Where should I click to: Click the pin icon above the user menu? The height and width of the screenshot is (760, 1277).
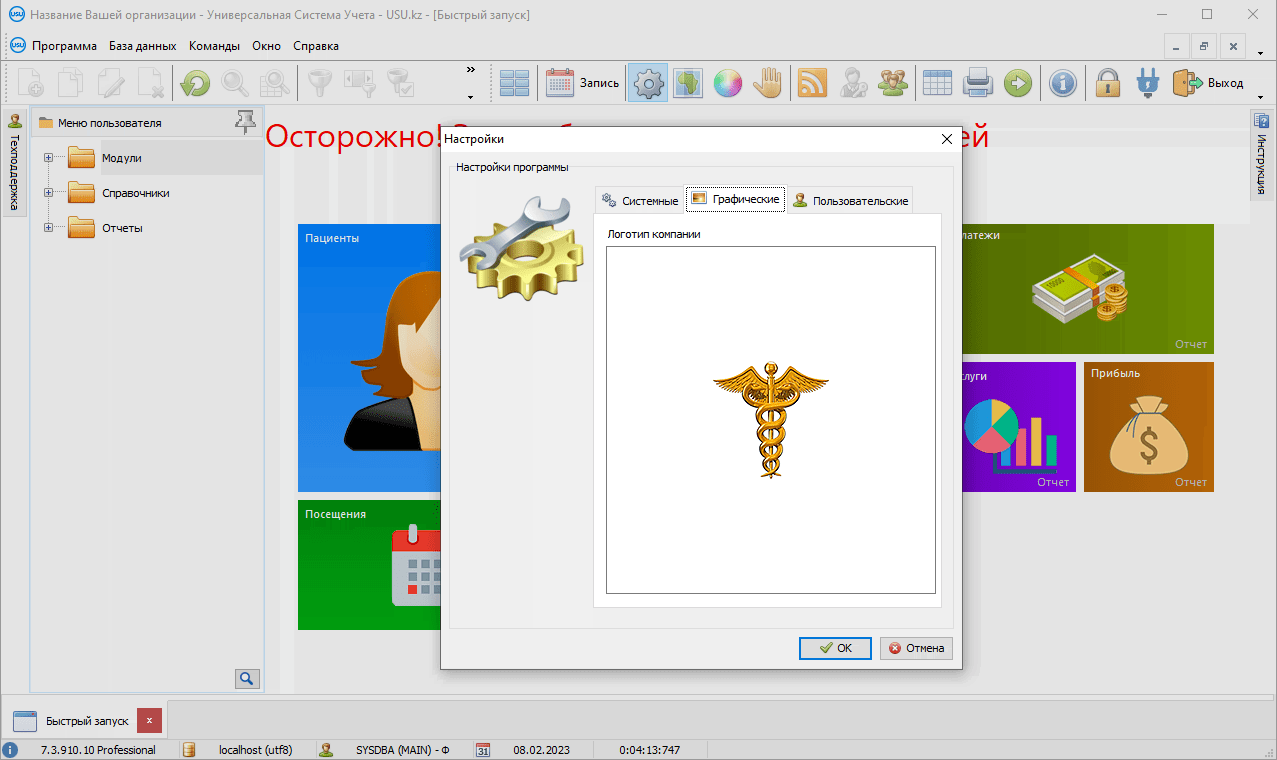(x=245, y=121)
